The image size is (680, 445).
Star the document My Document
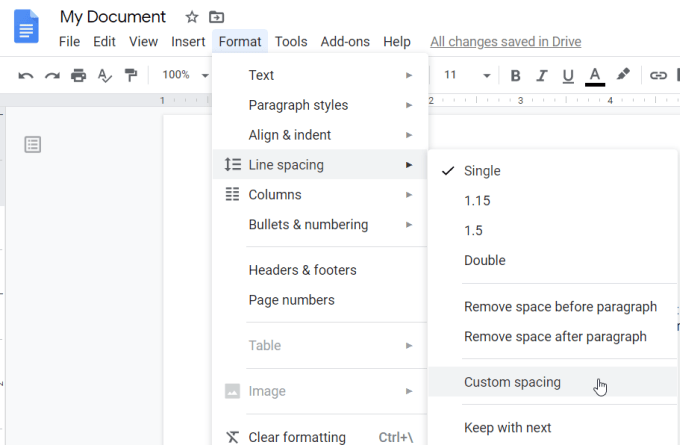pyautogui.click(x=192, y=17)
